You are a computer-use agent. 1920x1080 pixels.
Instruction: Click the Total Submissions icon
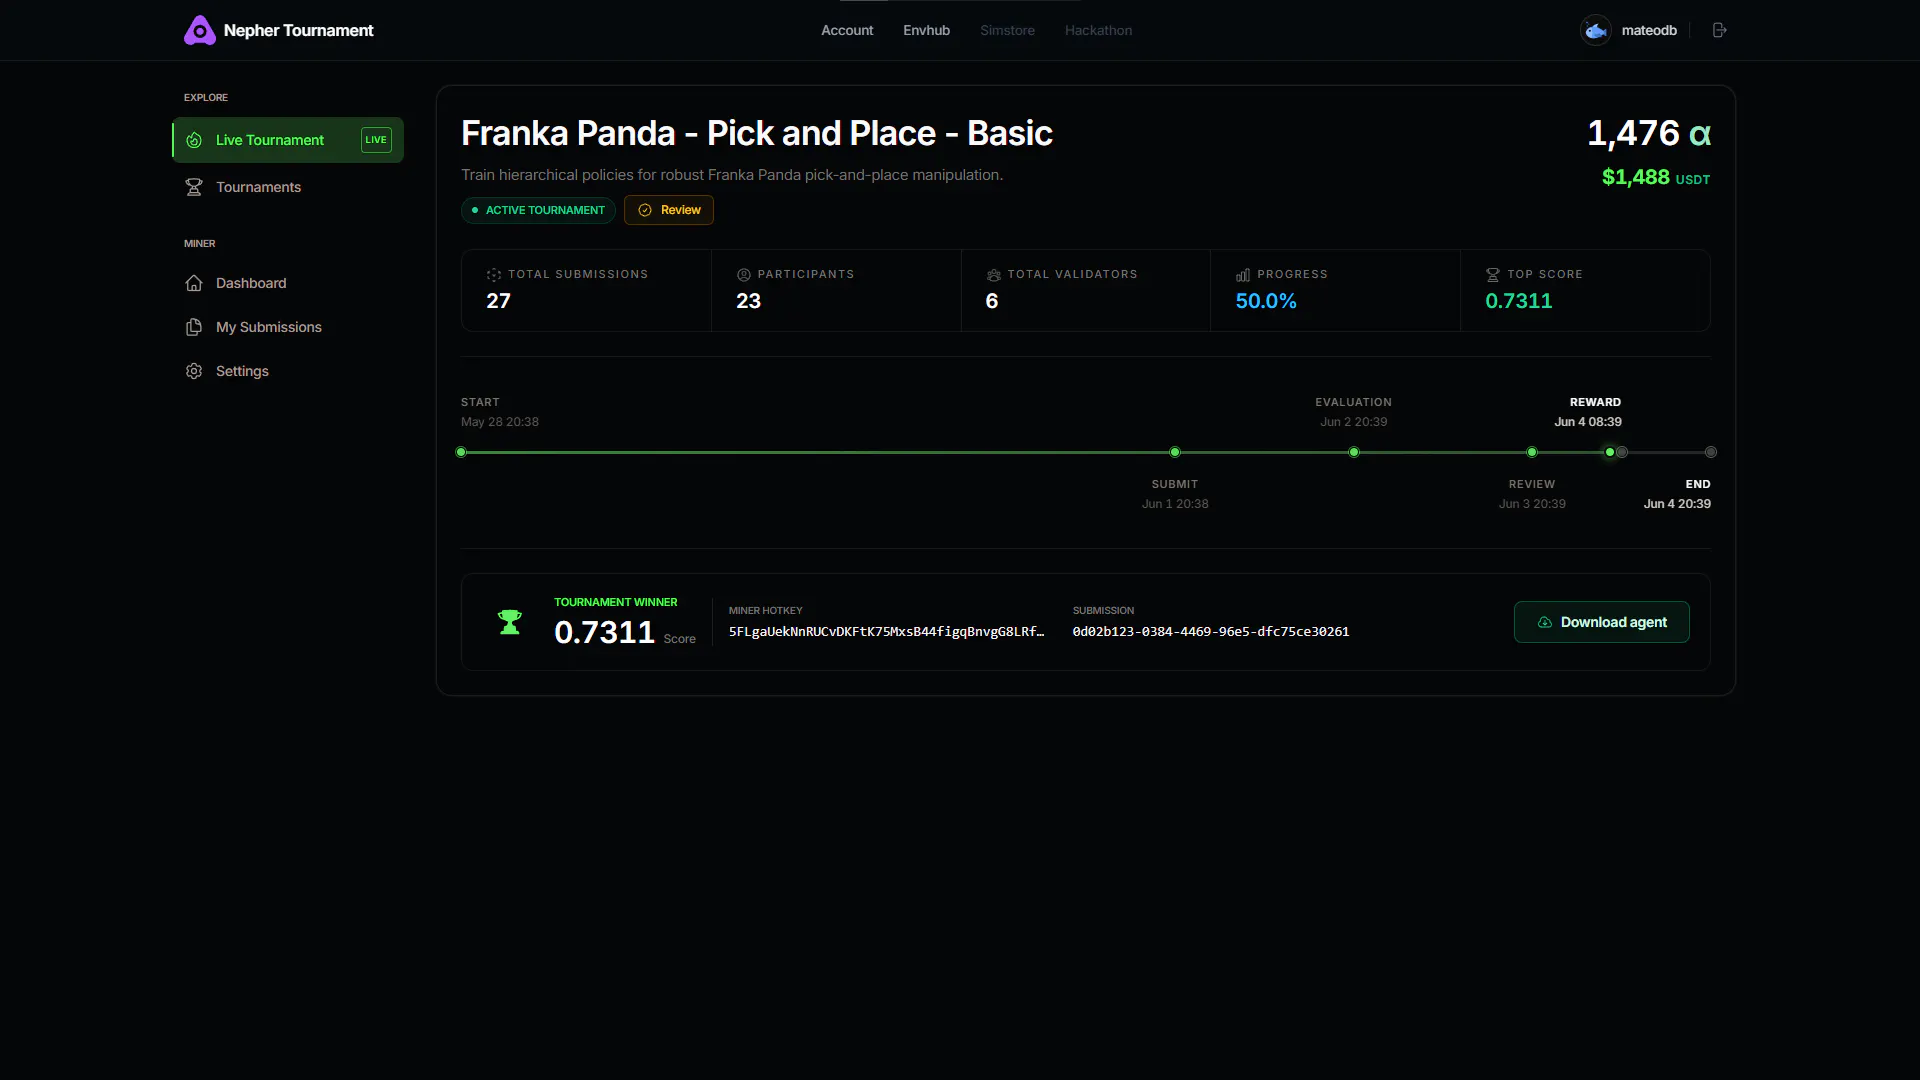pyautogui.click(x=494, y=275)
